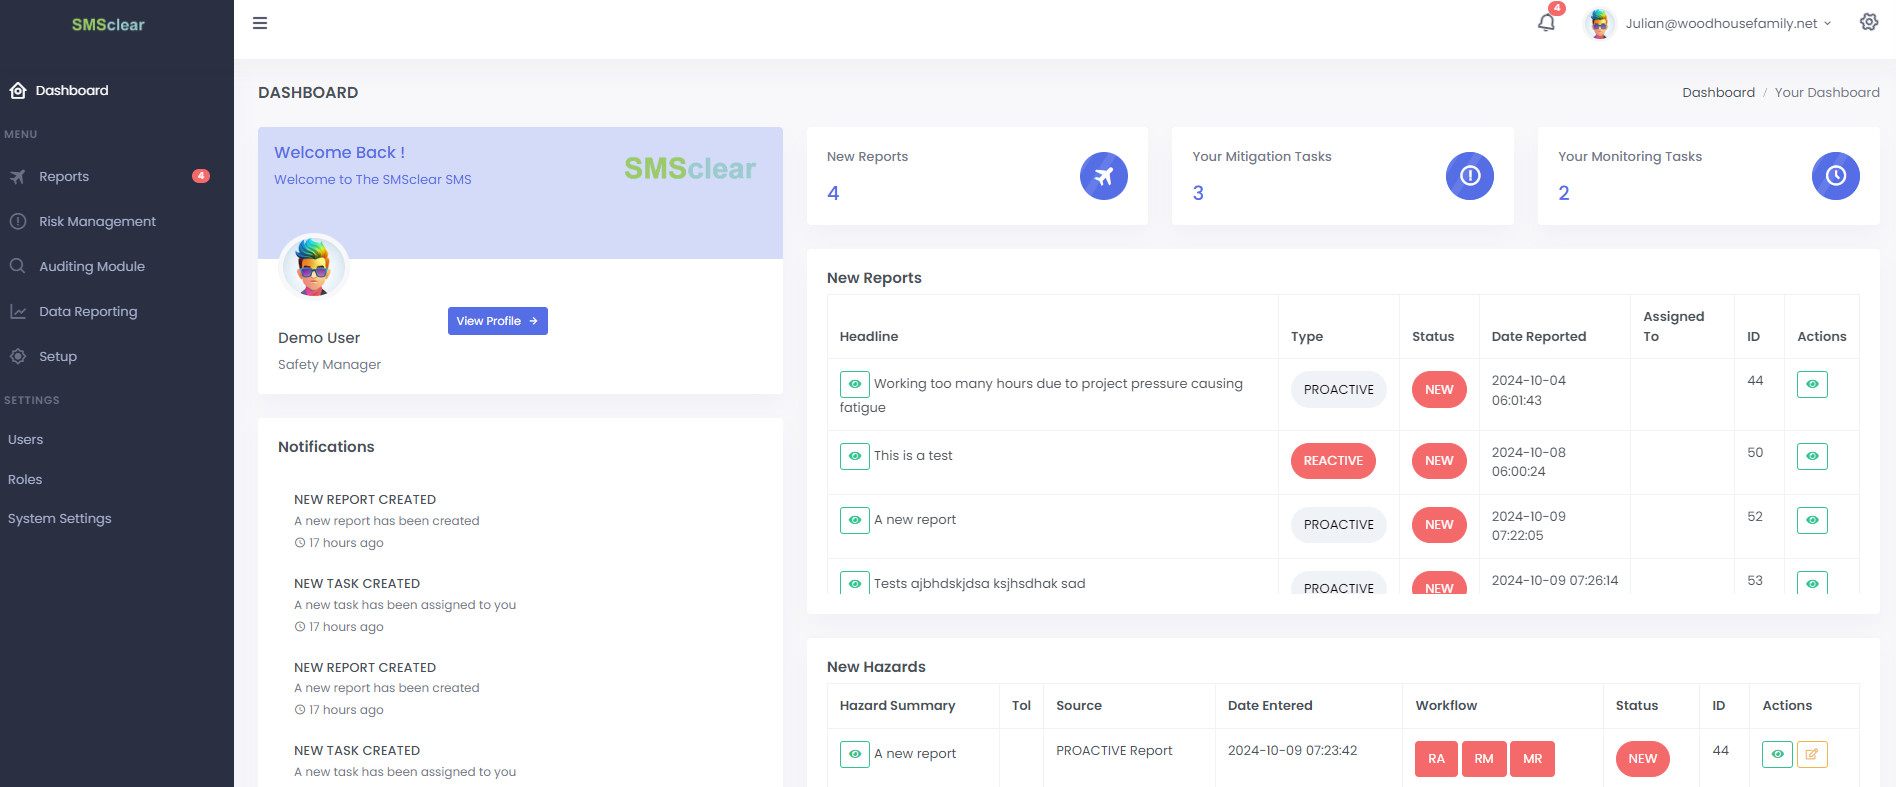The width and height of the screenshot is (1896, 787).
Task: Expand the Setup menu in sidebar
Action: (58, 356)
